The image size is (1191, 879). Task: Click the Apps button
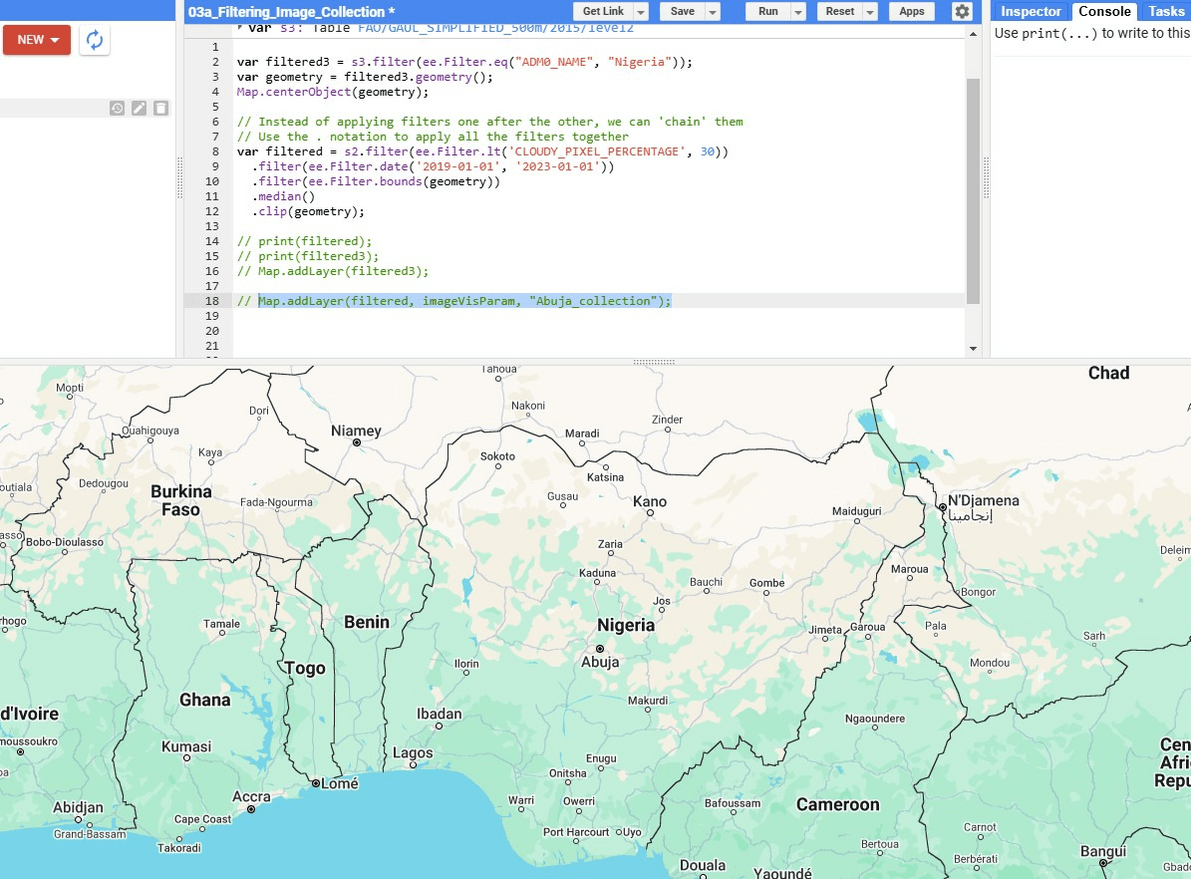[x=911, y=12]
